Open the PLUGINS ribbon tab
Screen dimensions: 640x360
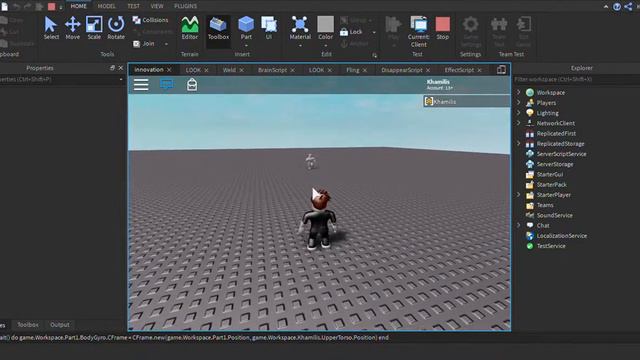pyautogui.click(x=185, y=6)
